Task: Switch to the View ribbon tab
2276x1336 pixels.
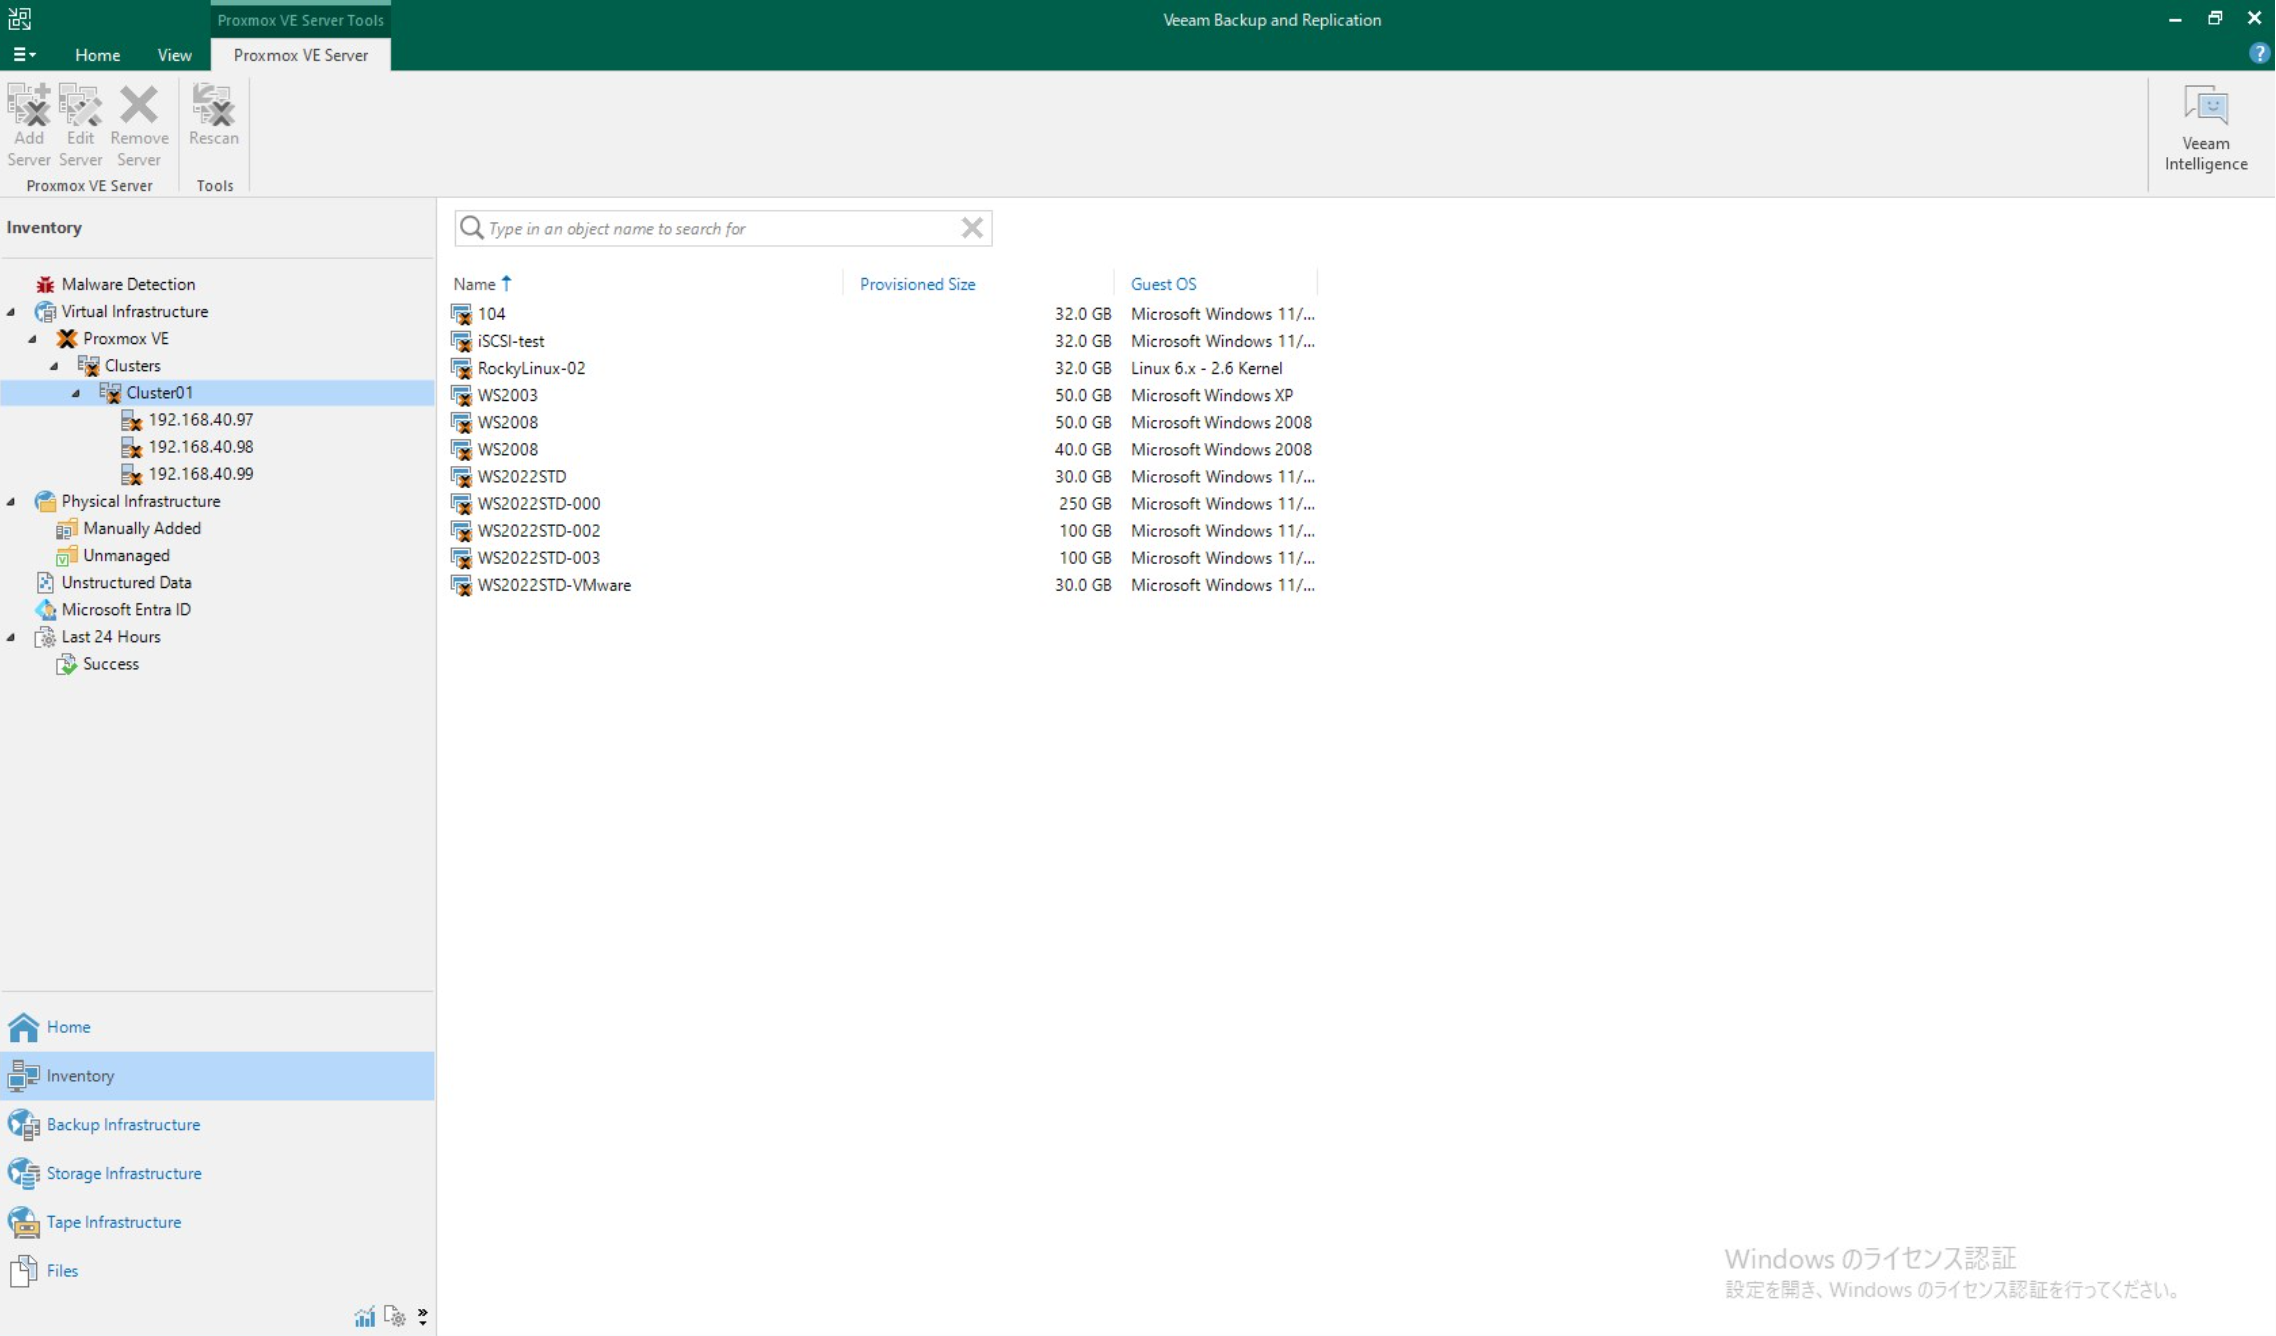Action: point(174,55)
